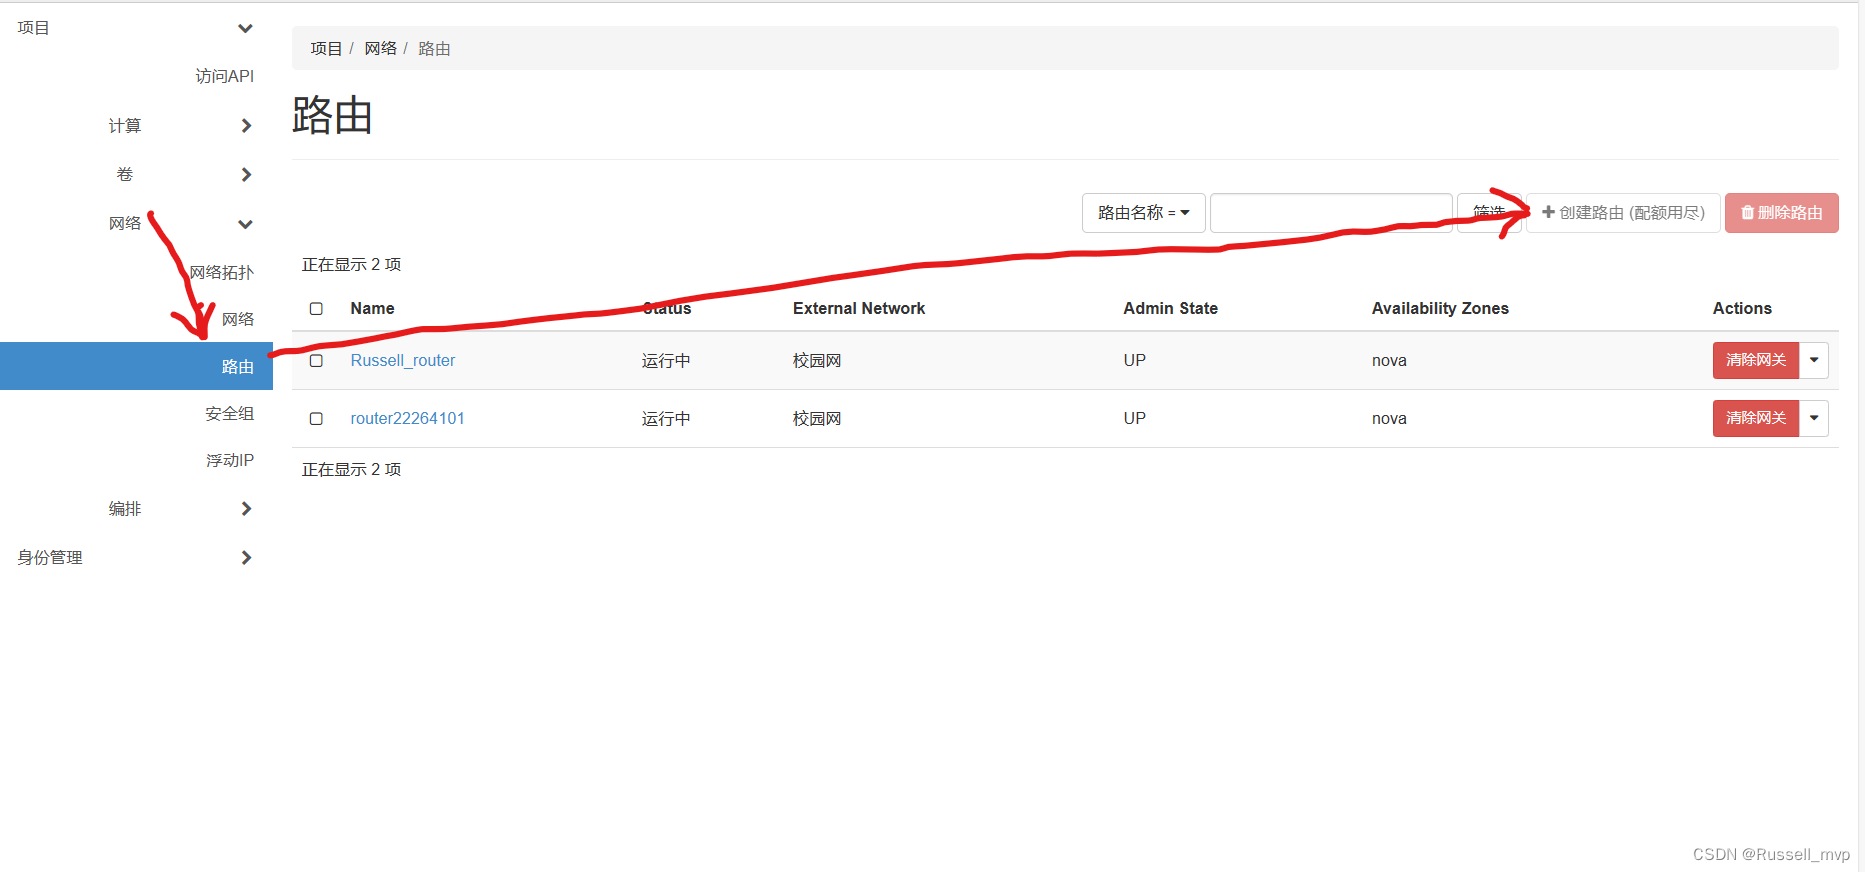Click the 项目 breadcrumb link
1865x872 pixels.
pos(326,48)
